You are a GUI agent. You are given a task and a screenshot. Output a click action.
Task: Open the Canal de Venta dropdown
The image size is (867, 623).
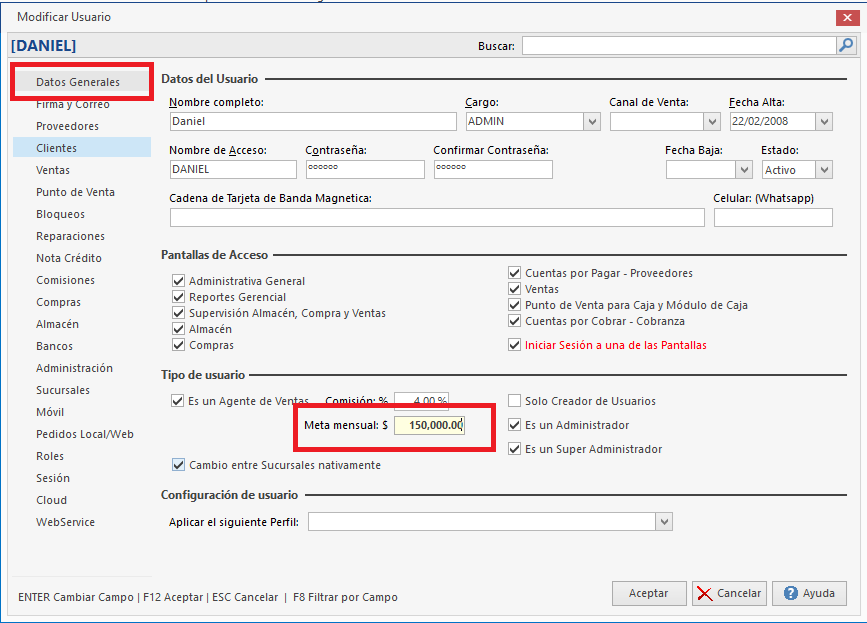[712, 122]
